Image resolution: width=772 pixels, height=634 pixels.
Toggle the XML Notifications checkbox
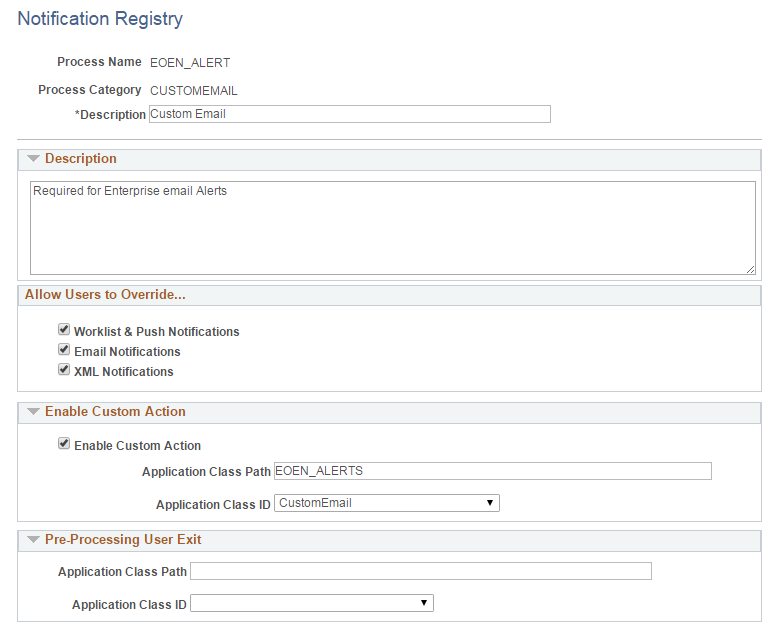pyautogui.click(x=64, y=369)
